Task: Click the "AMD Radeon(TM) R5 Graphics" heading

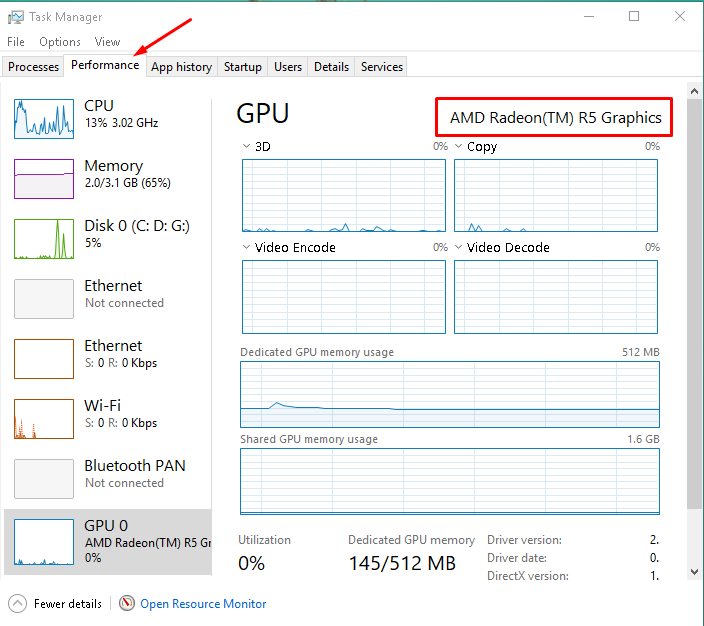Action: [x=556, y=118]
